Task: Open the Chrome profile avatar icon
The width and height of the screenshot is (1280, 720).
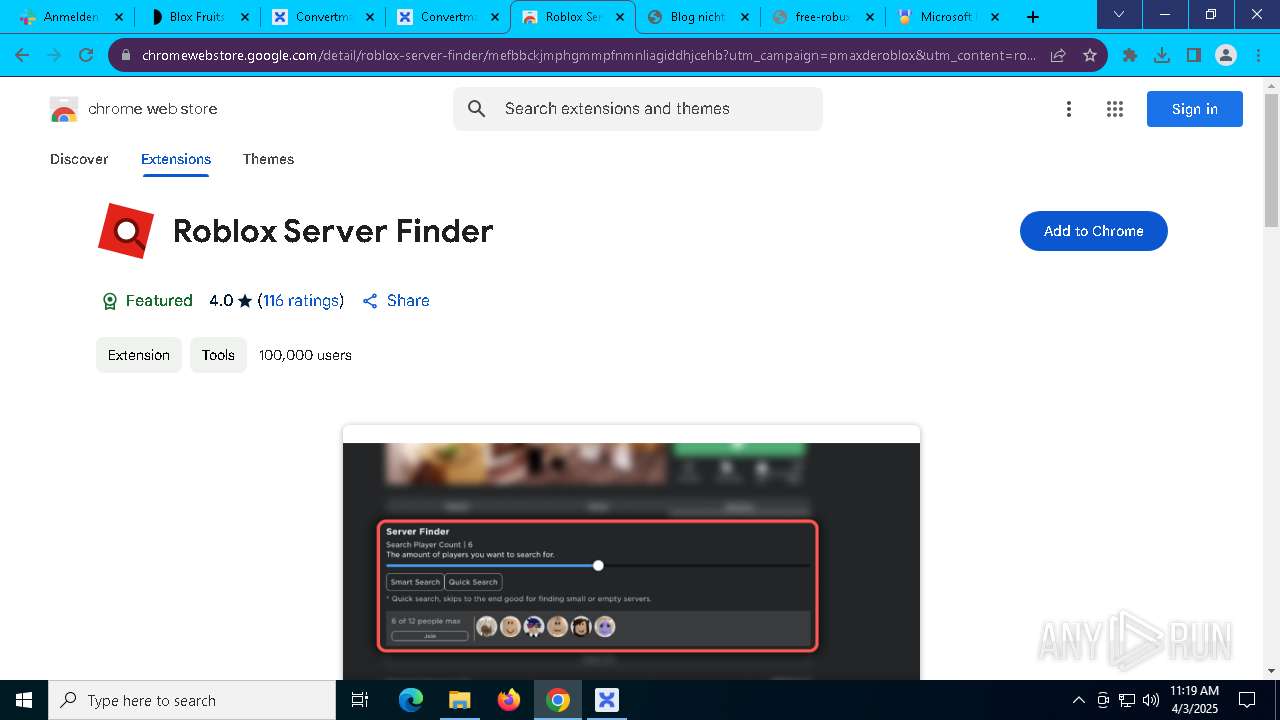Action: [1226, 55]
